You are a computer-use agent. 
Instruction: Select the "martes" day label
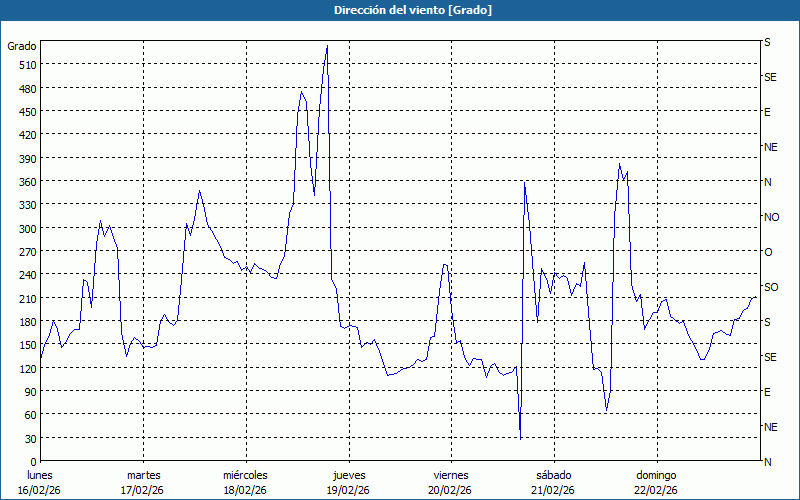coord(143,475)
